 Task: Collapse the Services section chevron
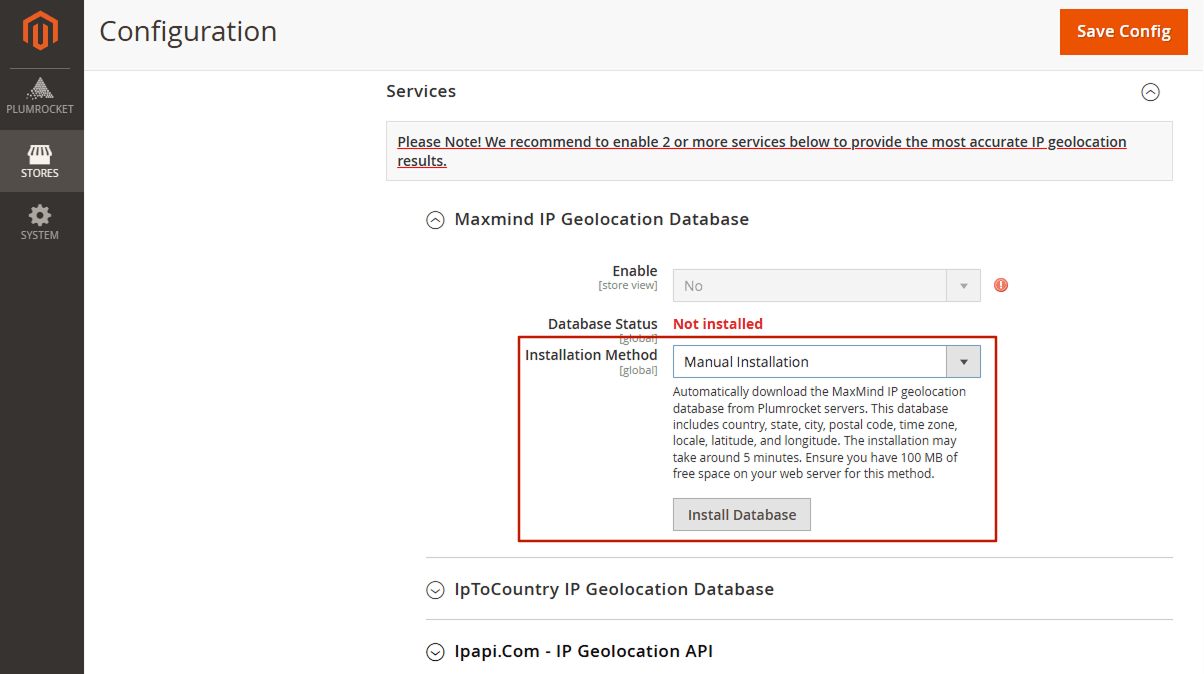[1150, 92]
